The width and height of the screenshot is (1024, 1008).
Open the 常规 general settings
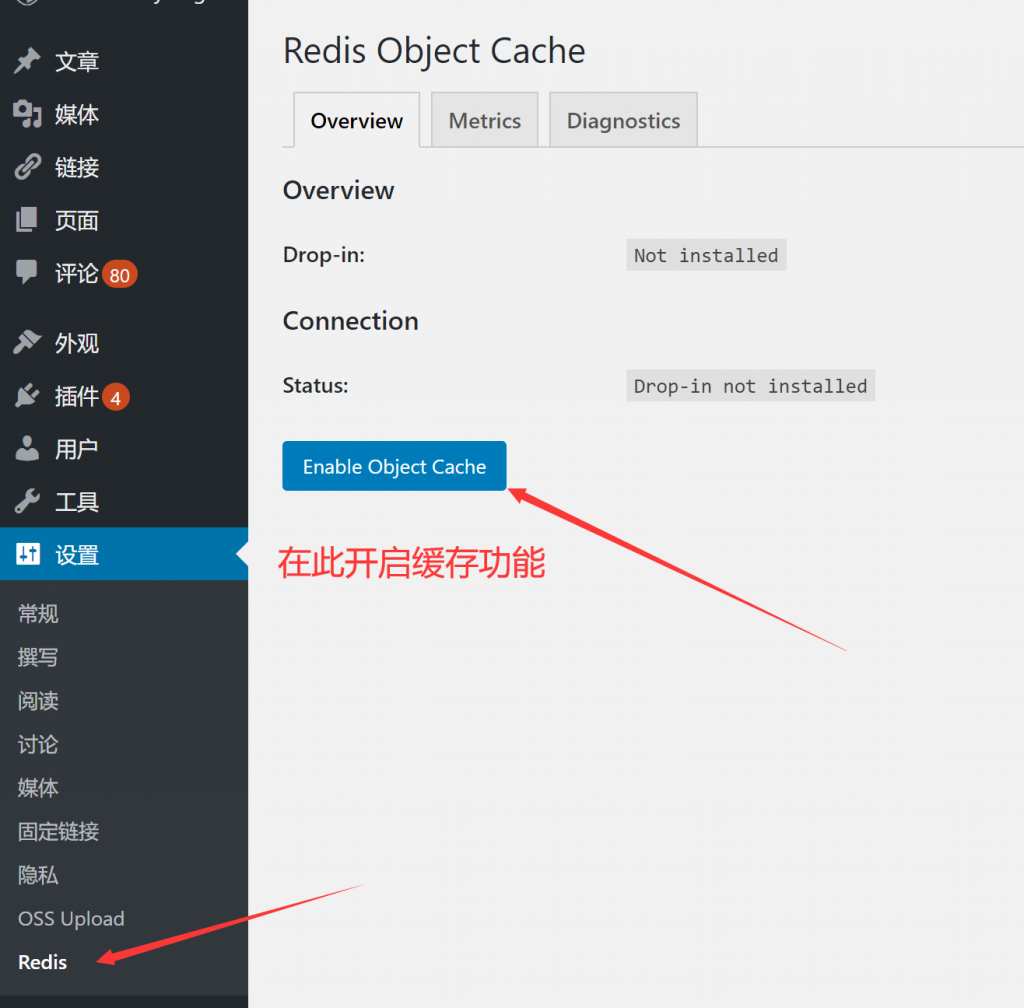point(37,613)
